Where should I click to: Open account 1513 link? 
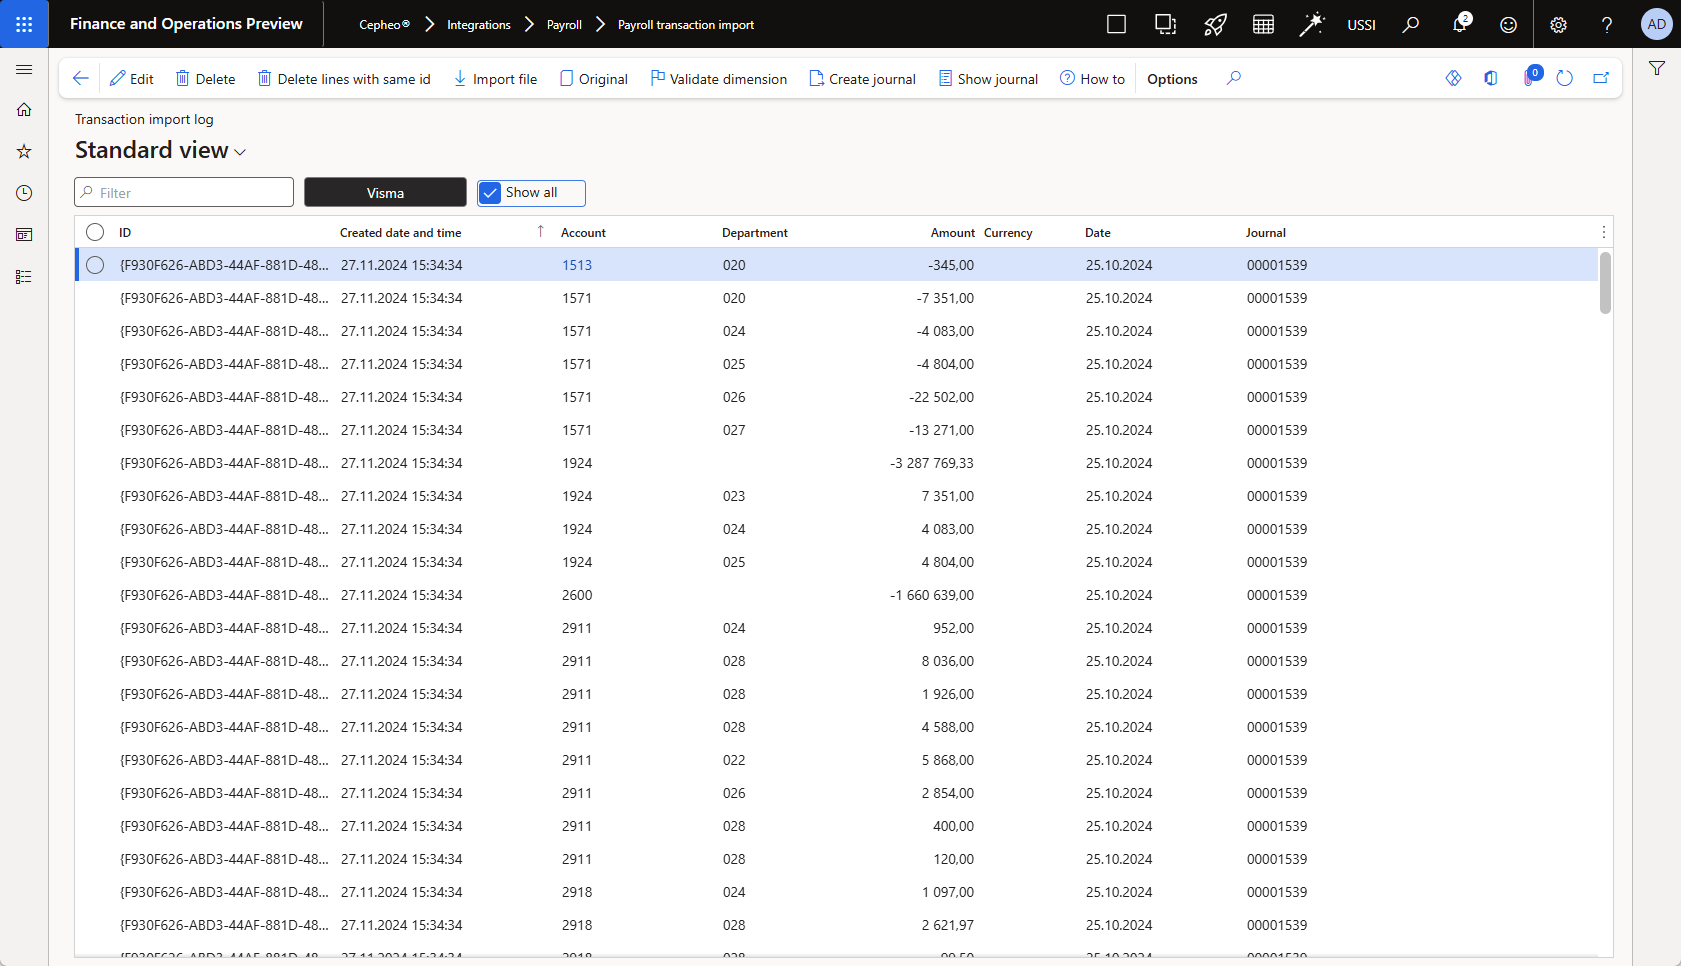point(577,265)
